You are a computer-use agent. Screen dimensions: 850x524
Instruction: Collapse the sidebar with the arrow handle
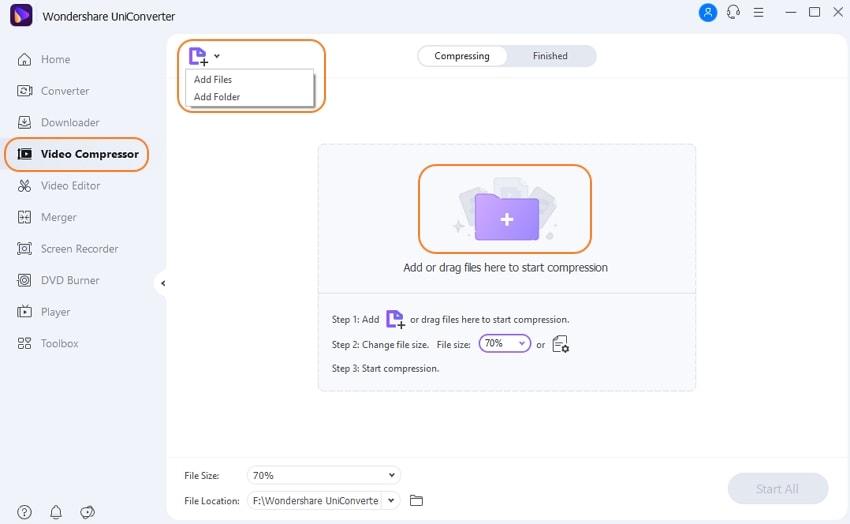click(x=162, y=283)
